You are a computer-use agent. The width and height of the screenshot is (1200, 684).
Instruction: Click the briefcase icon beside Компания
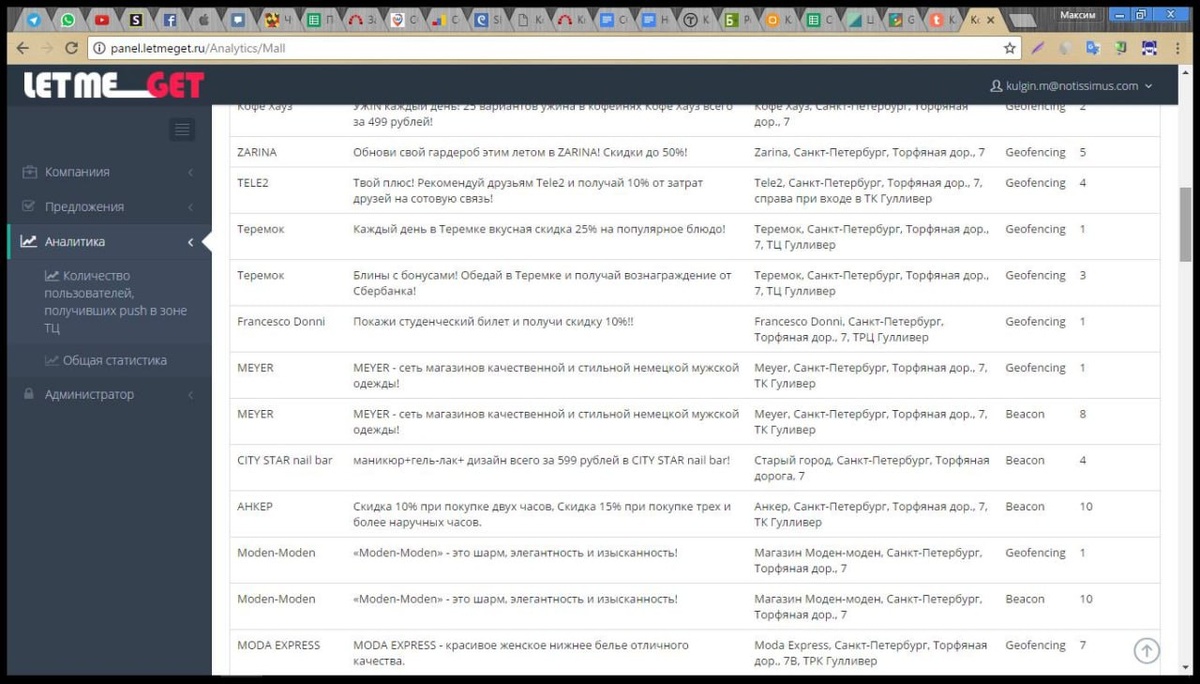pyautogui.click(x=29, y=172)
